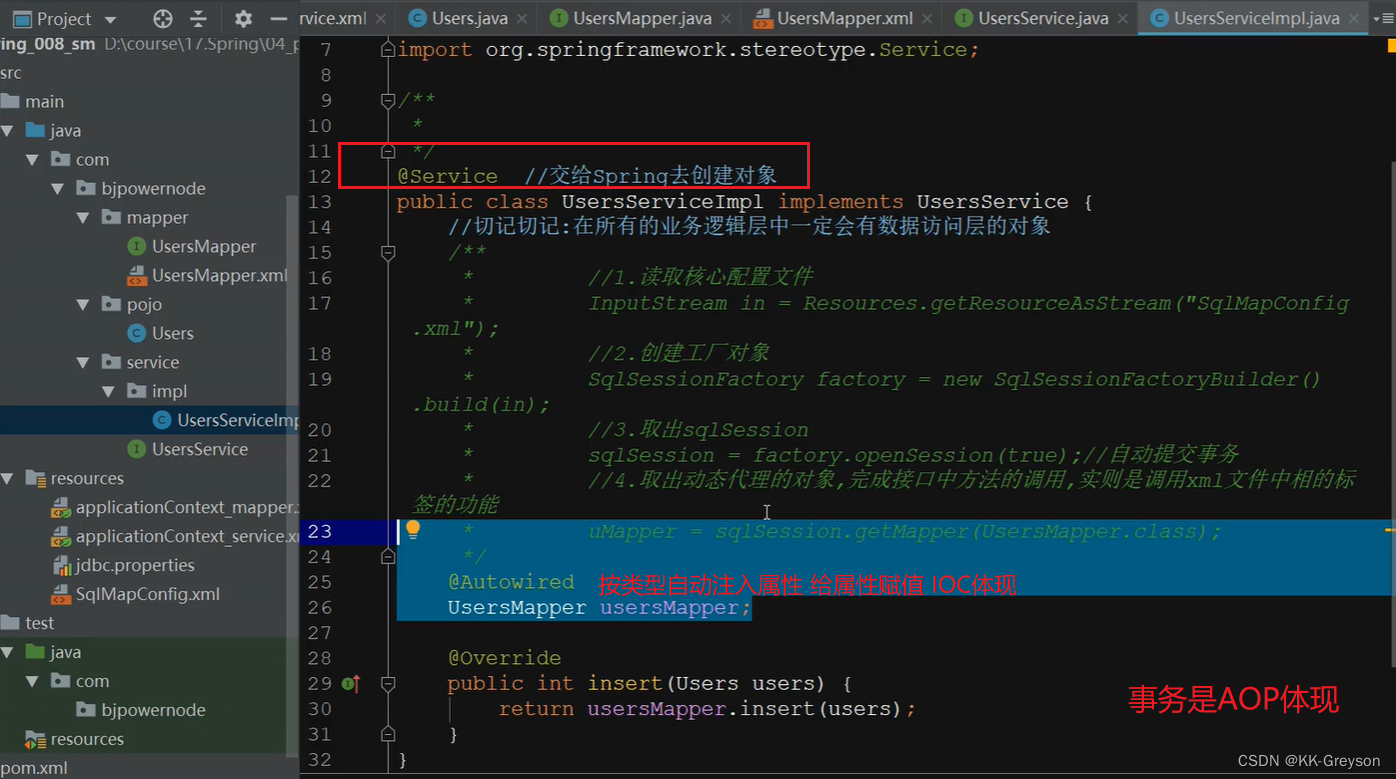The image size is (1396, 779).
Task: Open Project panel settings gear
Action: 243,19
